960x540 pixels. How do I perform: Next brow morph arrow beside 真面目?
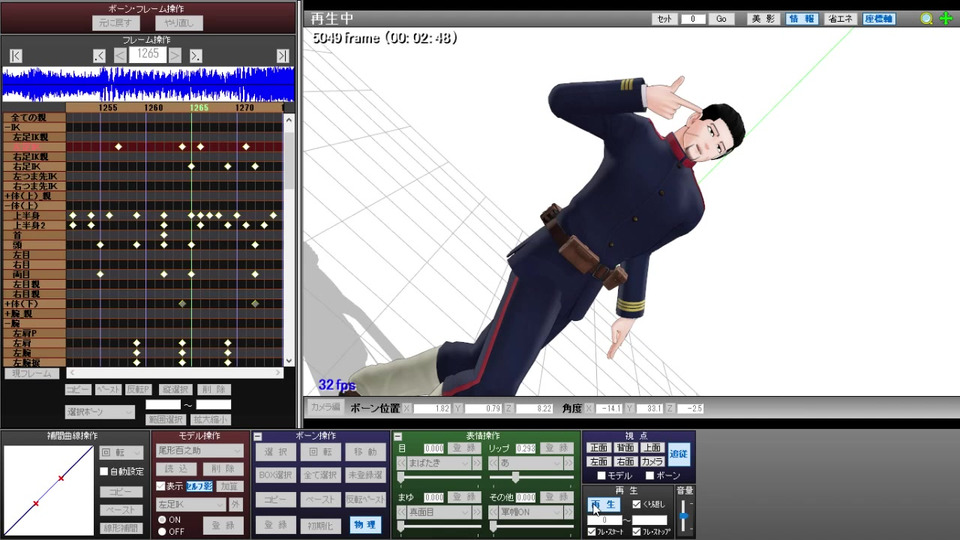click(477, 512)
